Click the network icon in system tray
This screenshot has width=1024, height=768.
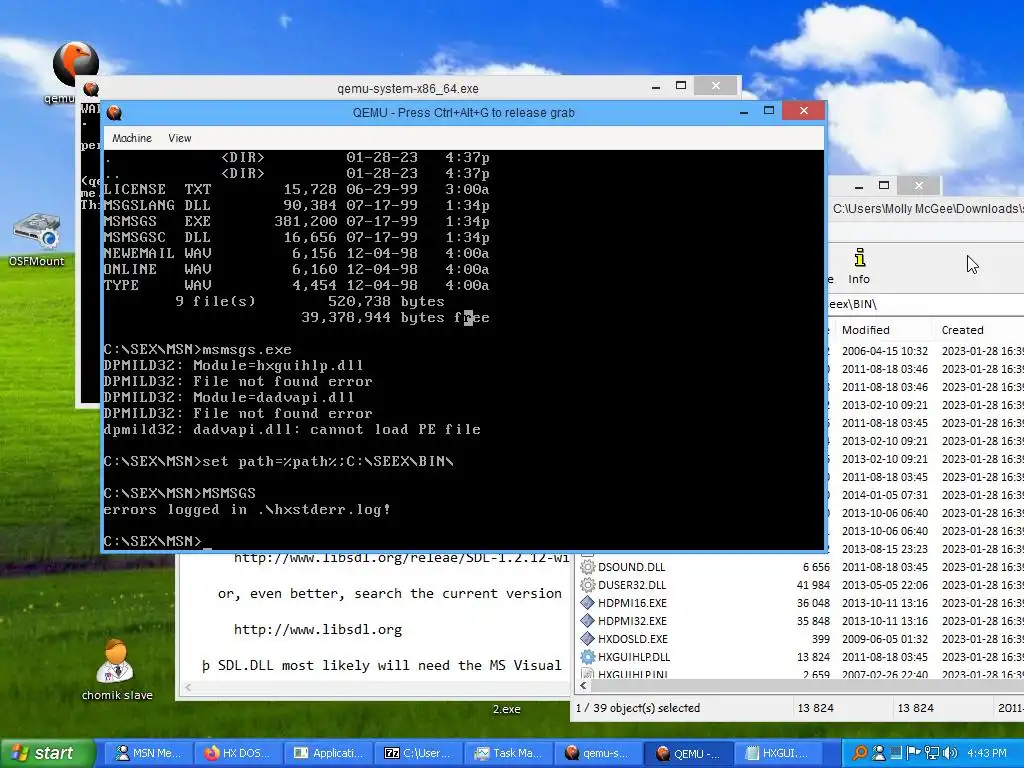point(932,753)
